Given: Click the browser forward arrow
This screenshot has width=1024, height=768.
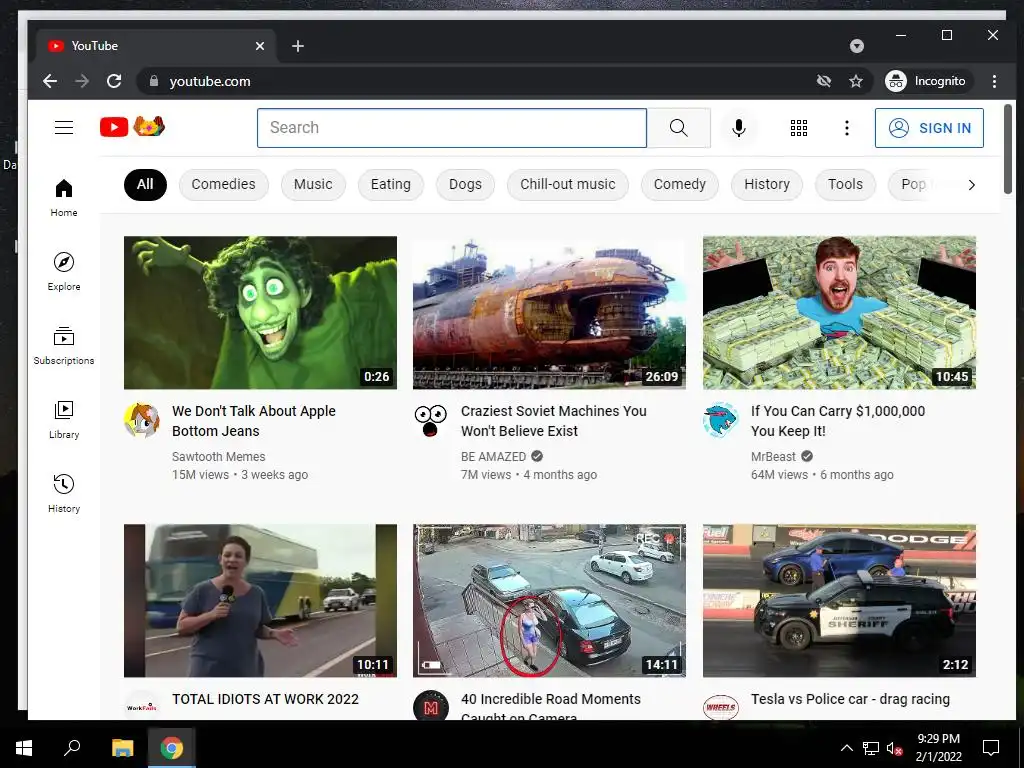Looking at the screenshot, I should pos(82,81).
